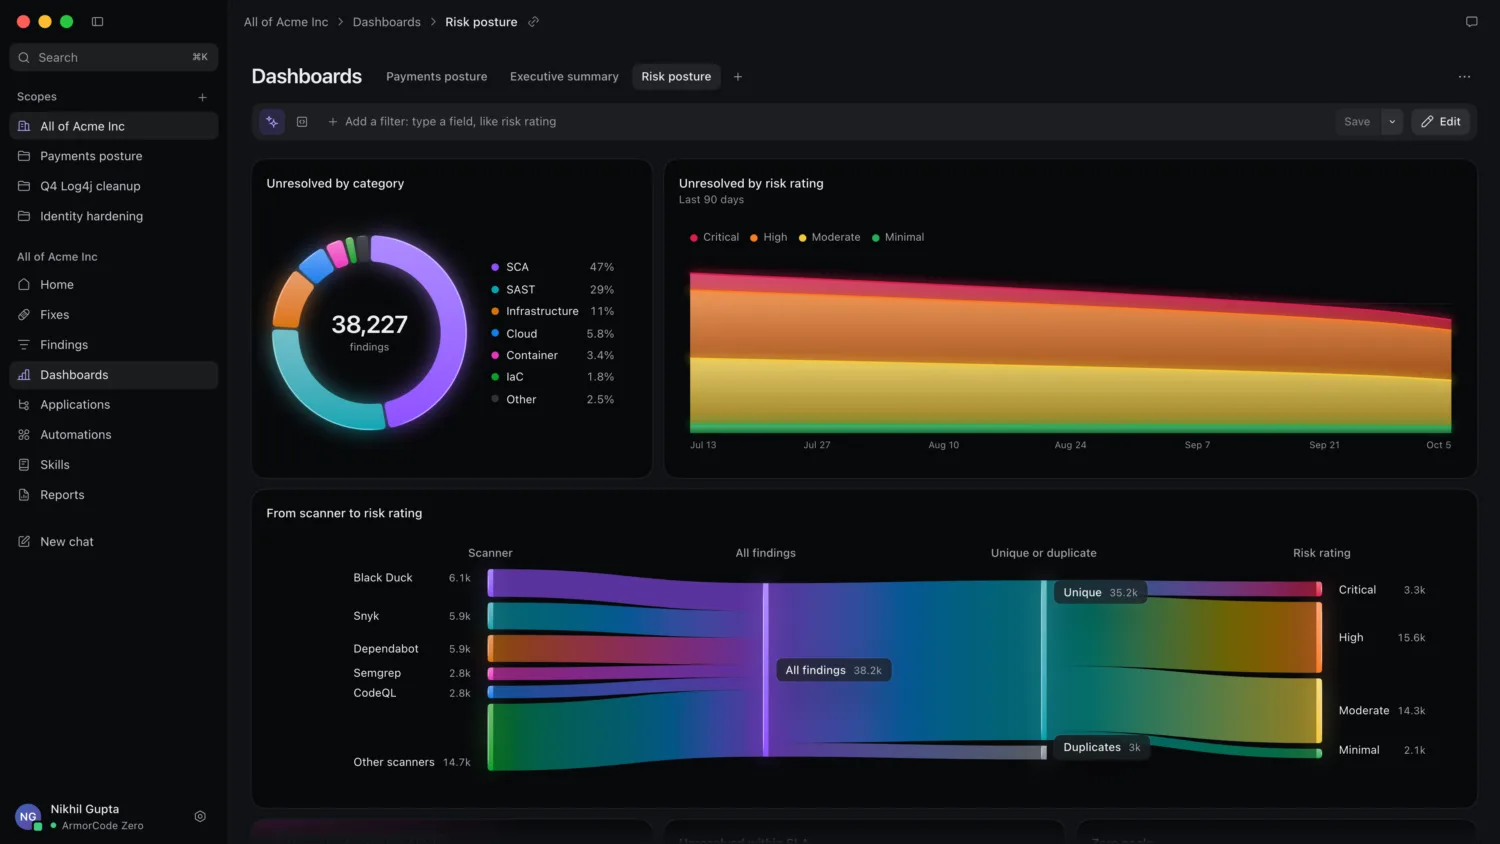Copy link icon beside Risk posture breadcrumb
This screenshot has width=1500, height=844.
click(534, 22)
